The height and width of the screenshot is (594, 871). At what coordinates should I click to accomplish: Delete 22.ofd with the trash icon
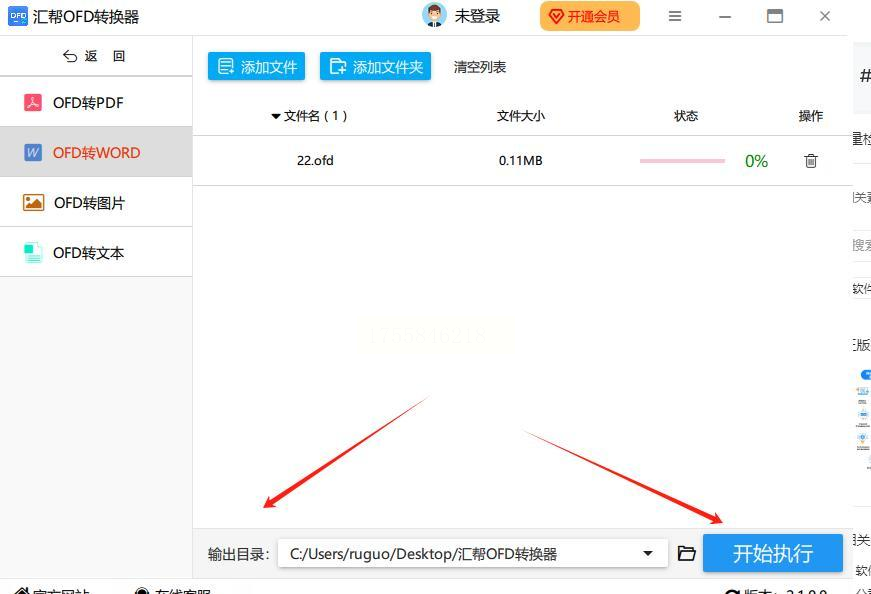coord(810,161)
